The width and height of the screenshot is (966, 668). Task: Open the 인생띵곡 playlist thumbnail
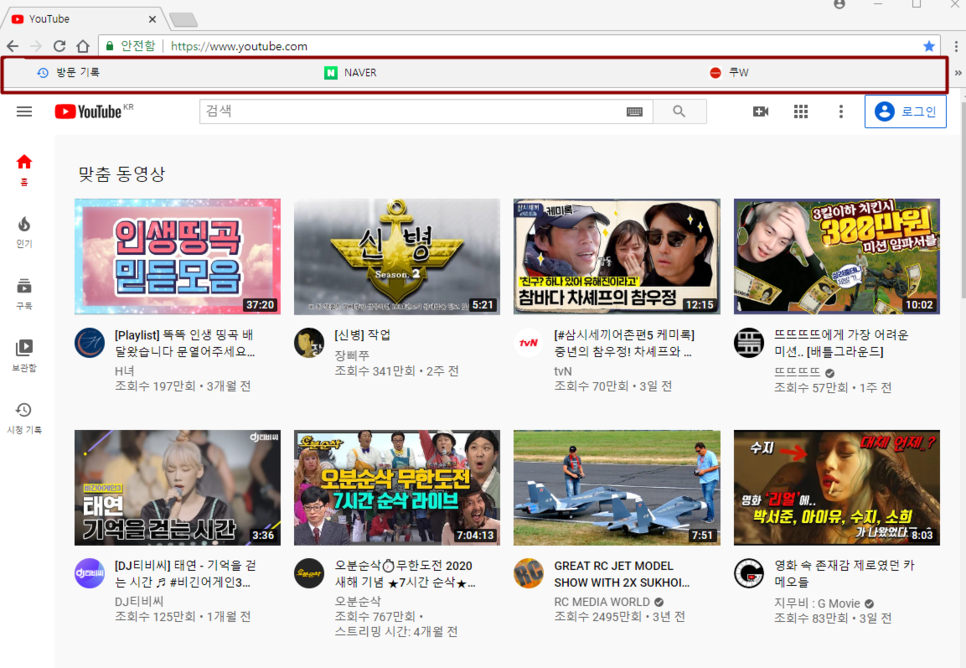(177, 256)
